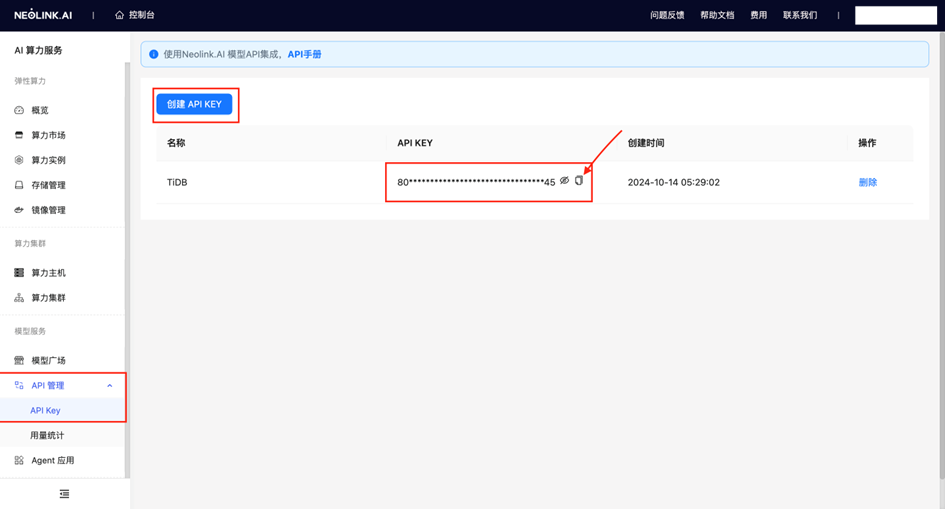Click the masked key 80***45 text
This screenshot has width=945, height=509.
476,182
